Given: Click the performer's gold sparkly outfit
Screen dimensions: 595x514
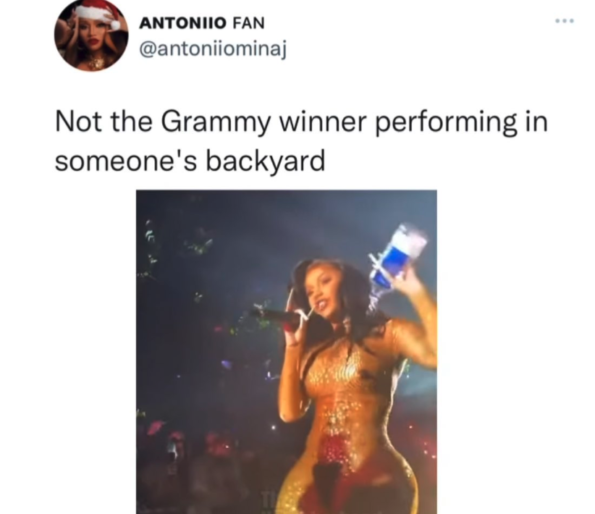Looking at the screenshot, I should [343, 410].
